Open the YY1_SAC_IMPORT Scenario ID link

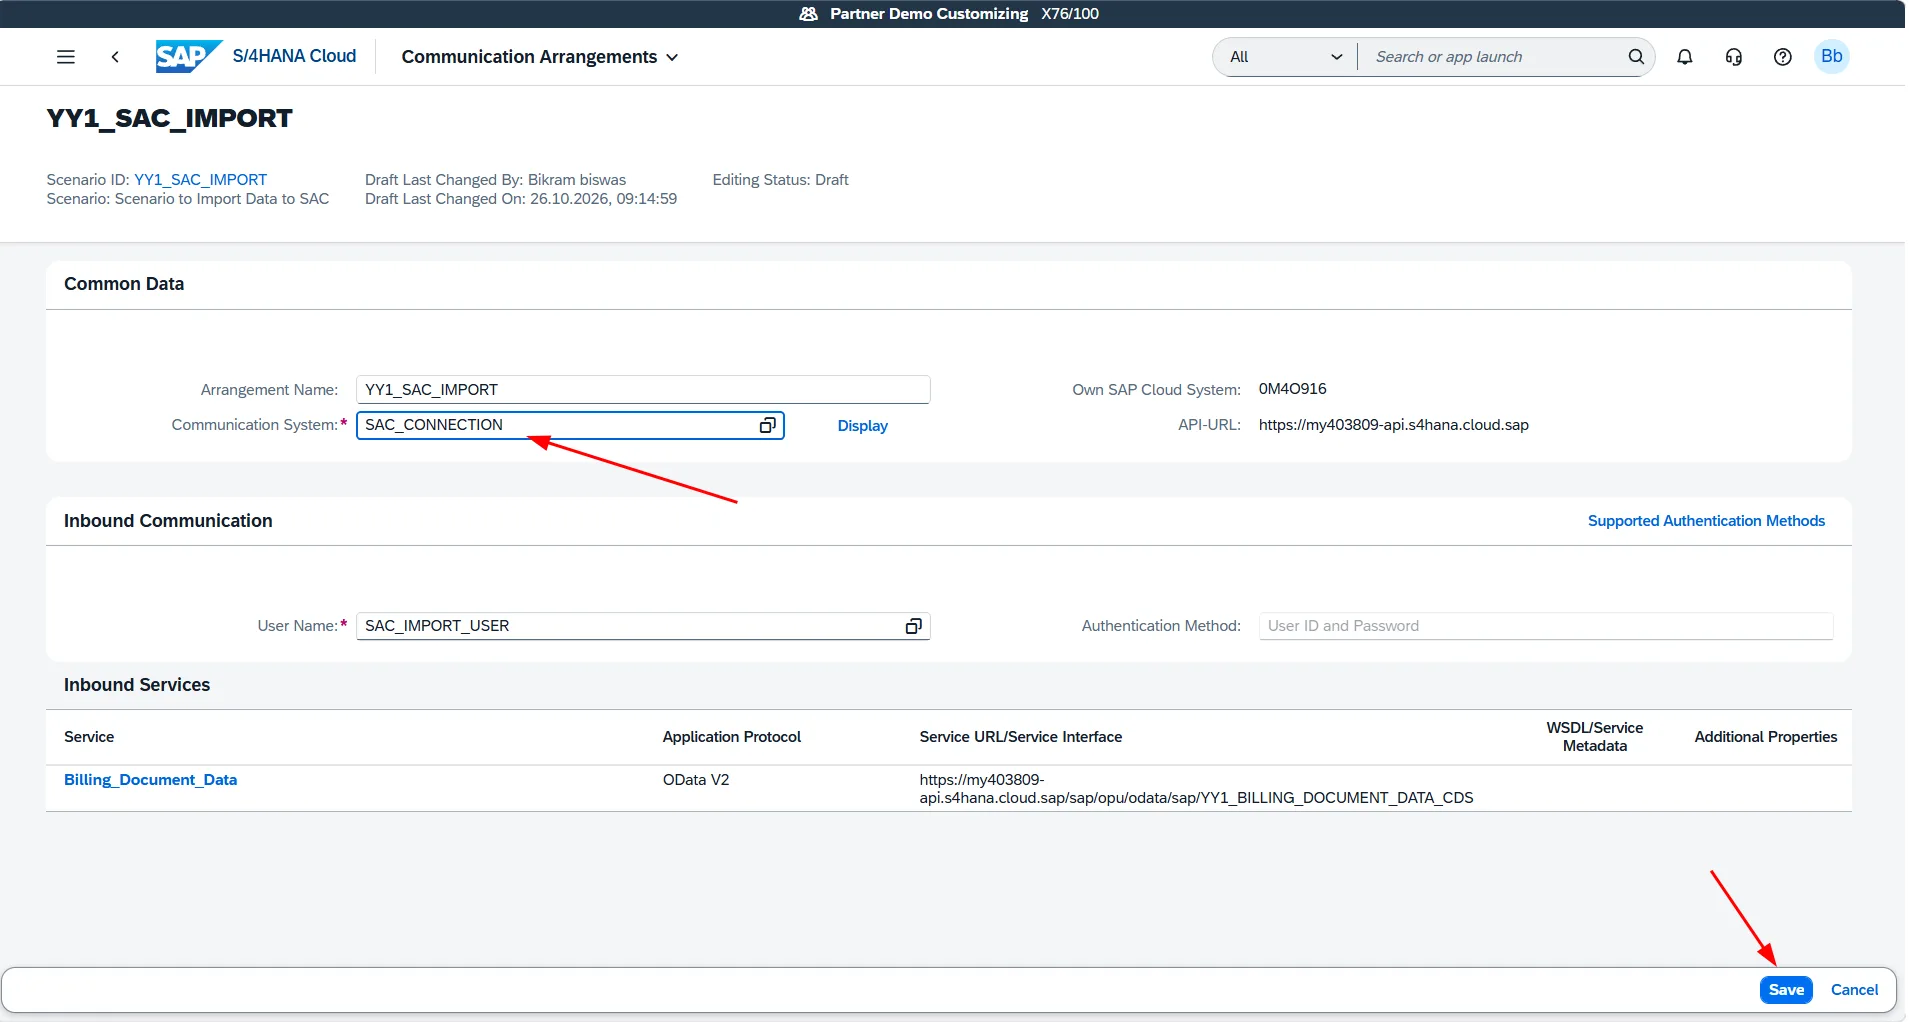point(200,180)
